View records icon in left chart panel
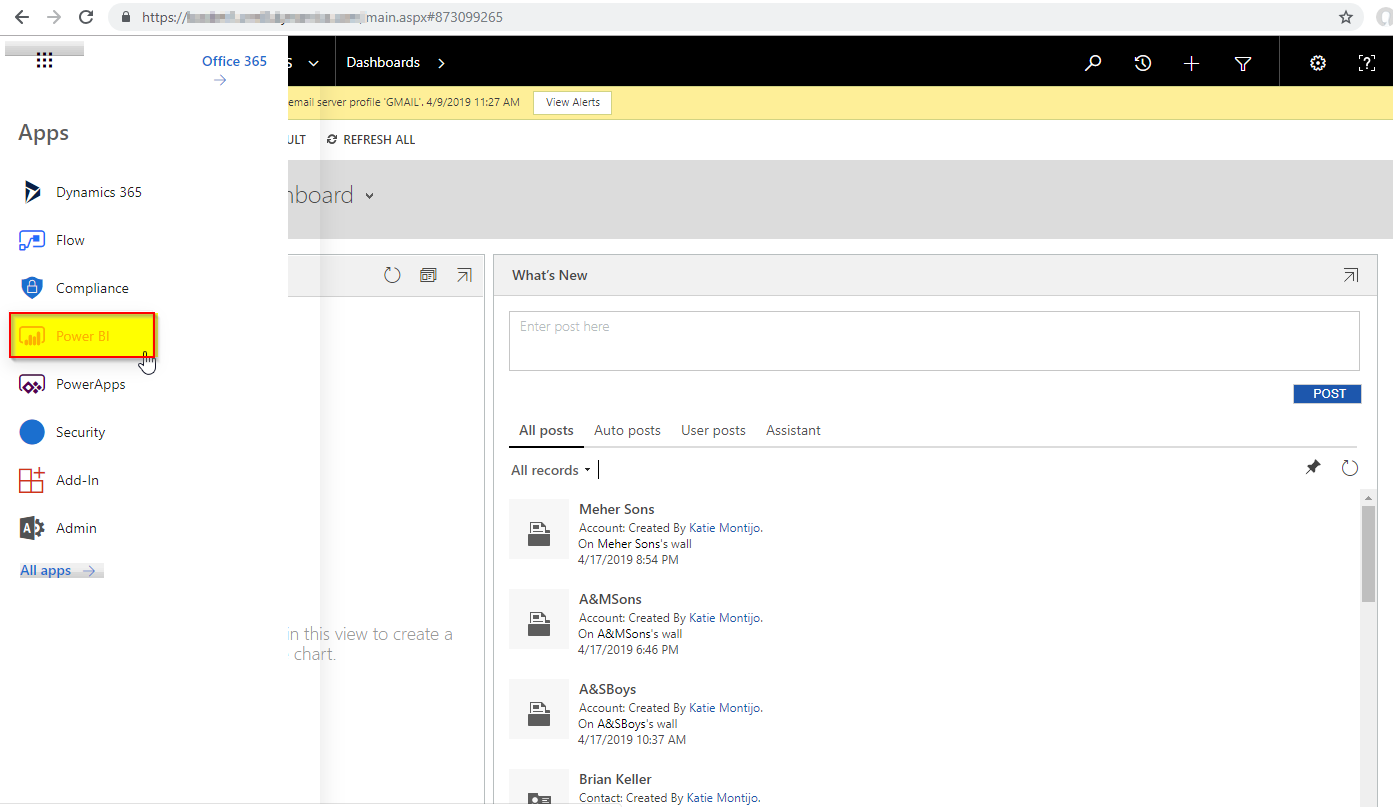1393x807 pixels. [x=428, y=275]
